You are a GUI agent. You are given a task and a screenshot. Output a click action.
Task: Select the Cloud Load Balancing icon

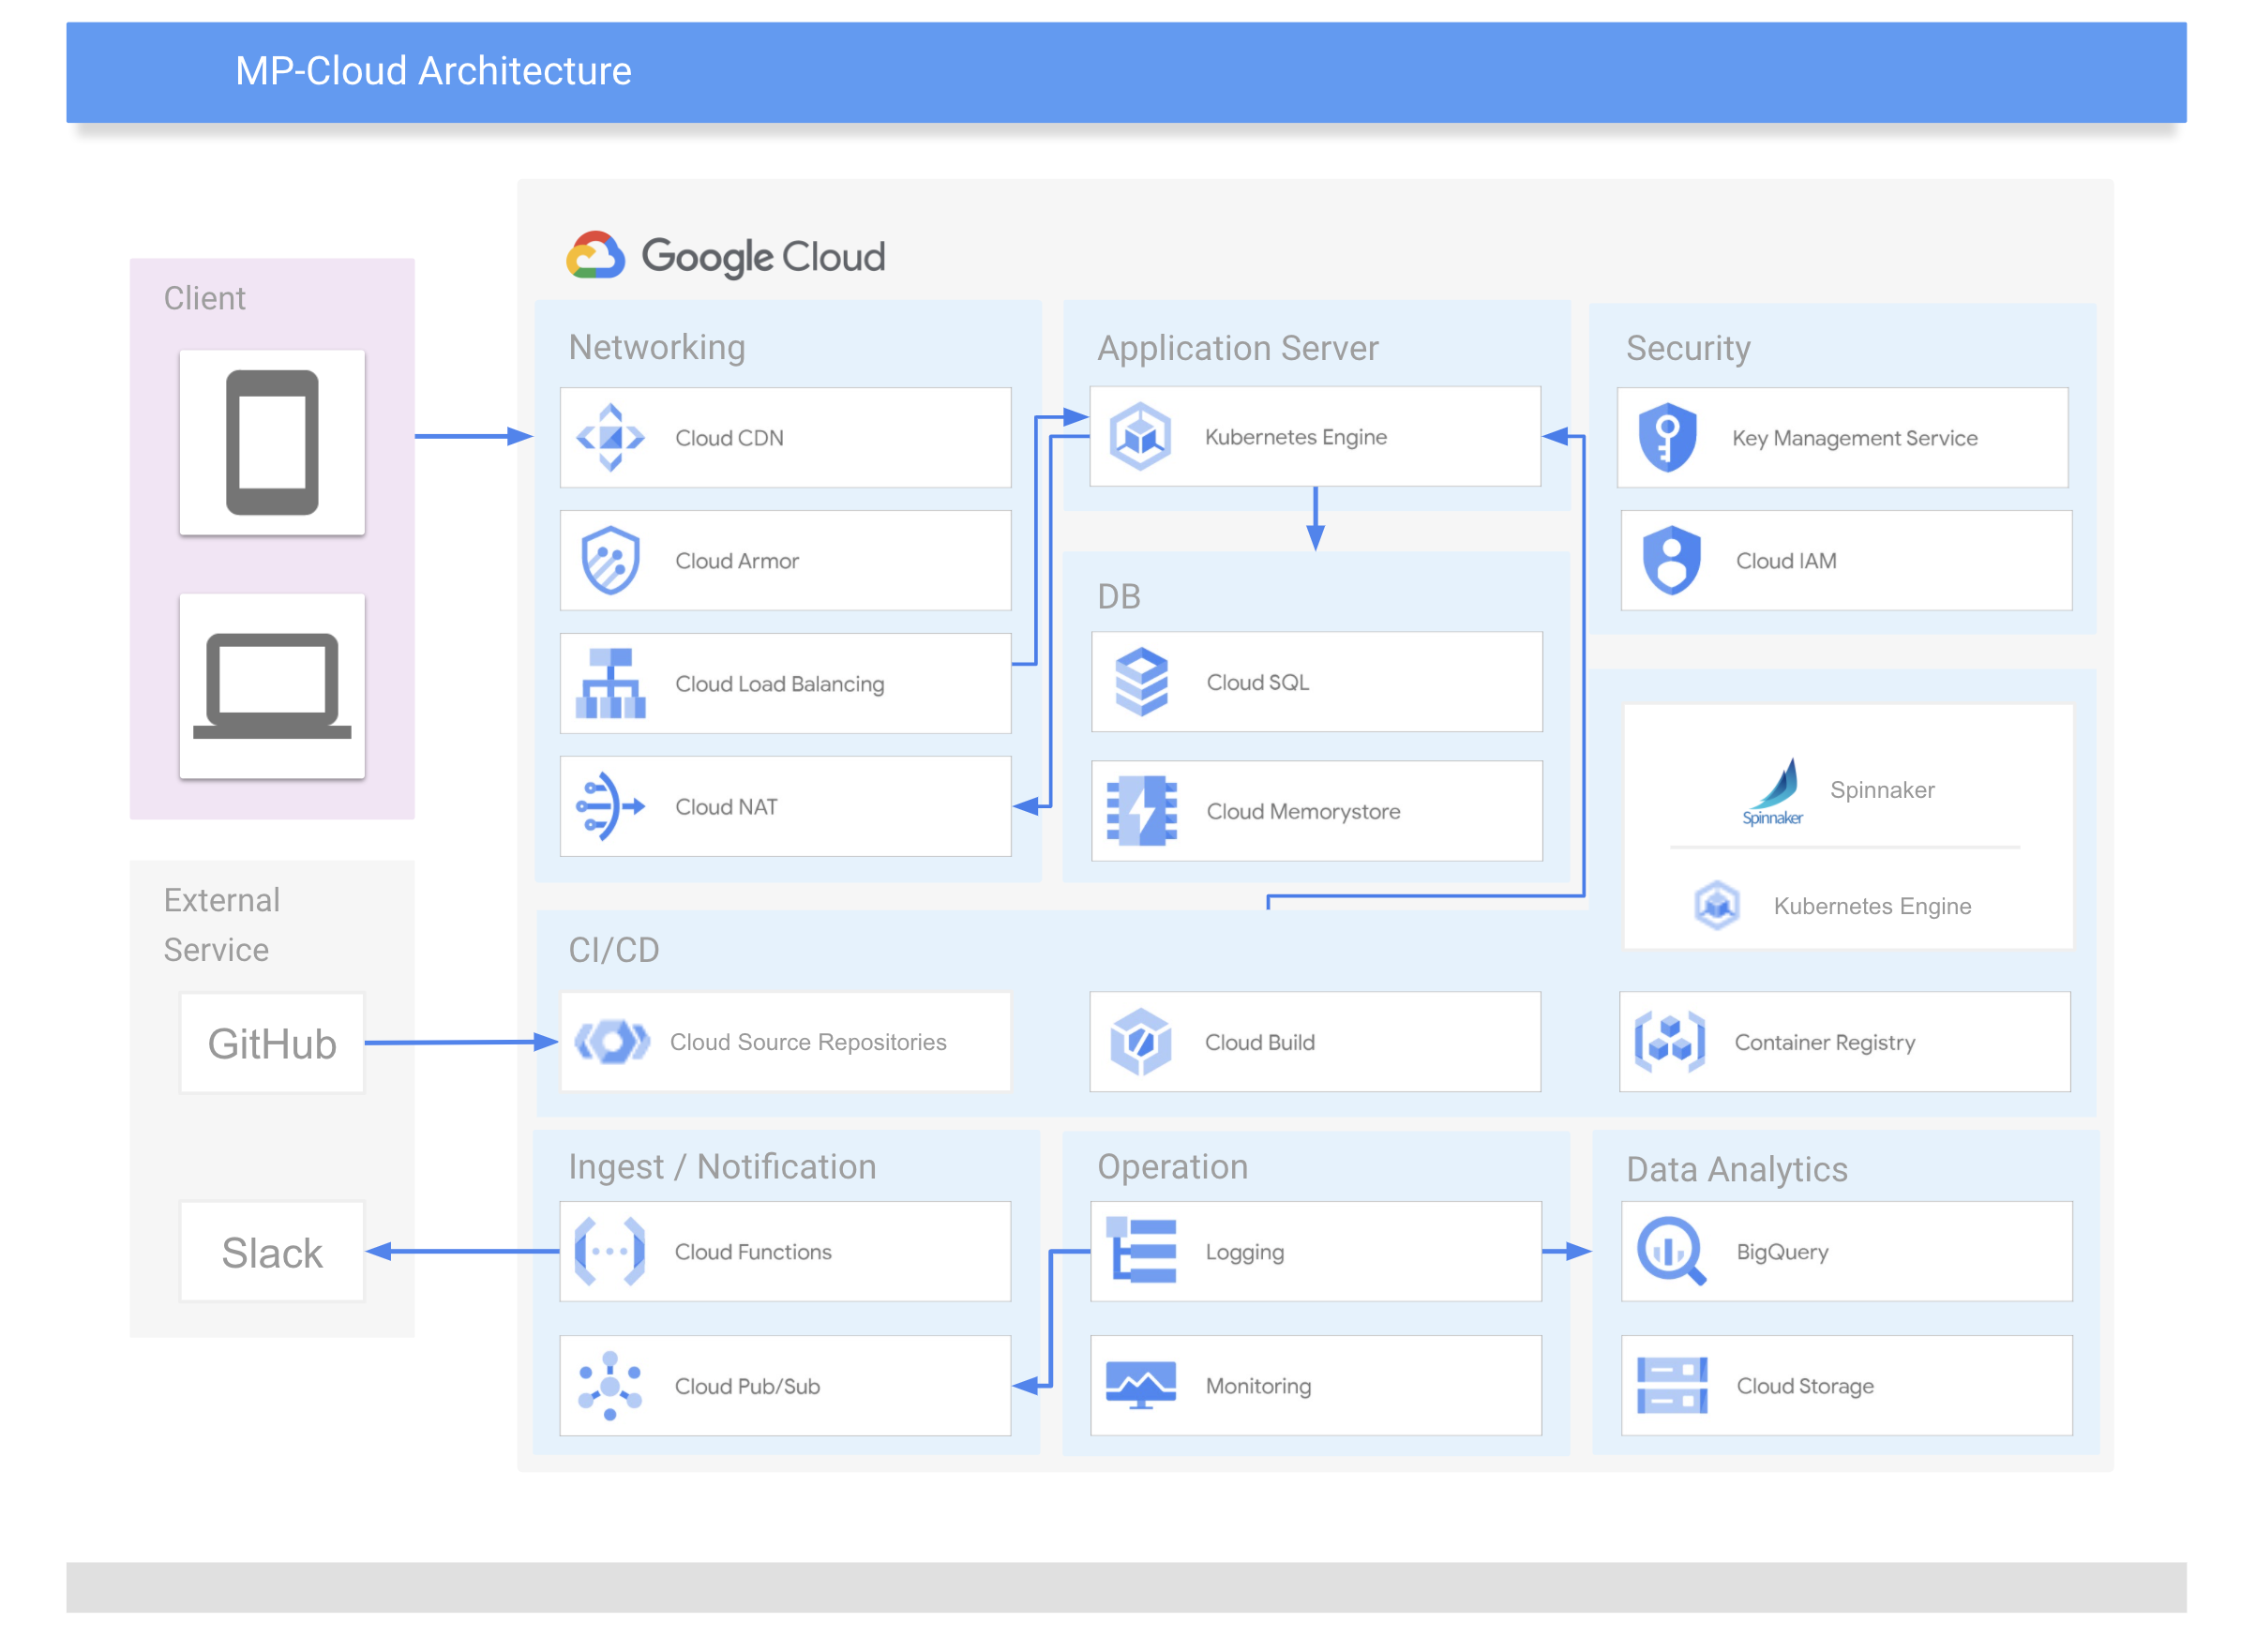[x=610, y=683]
